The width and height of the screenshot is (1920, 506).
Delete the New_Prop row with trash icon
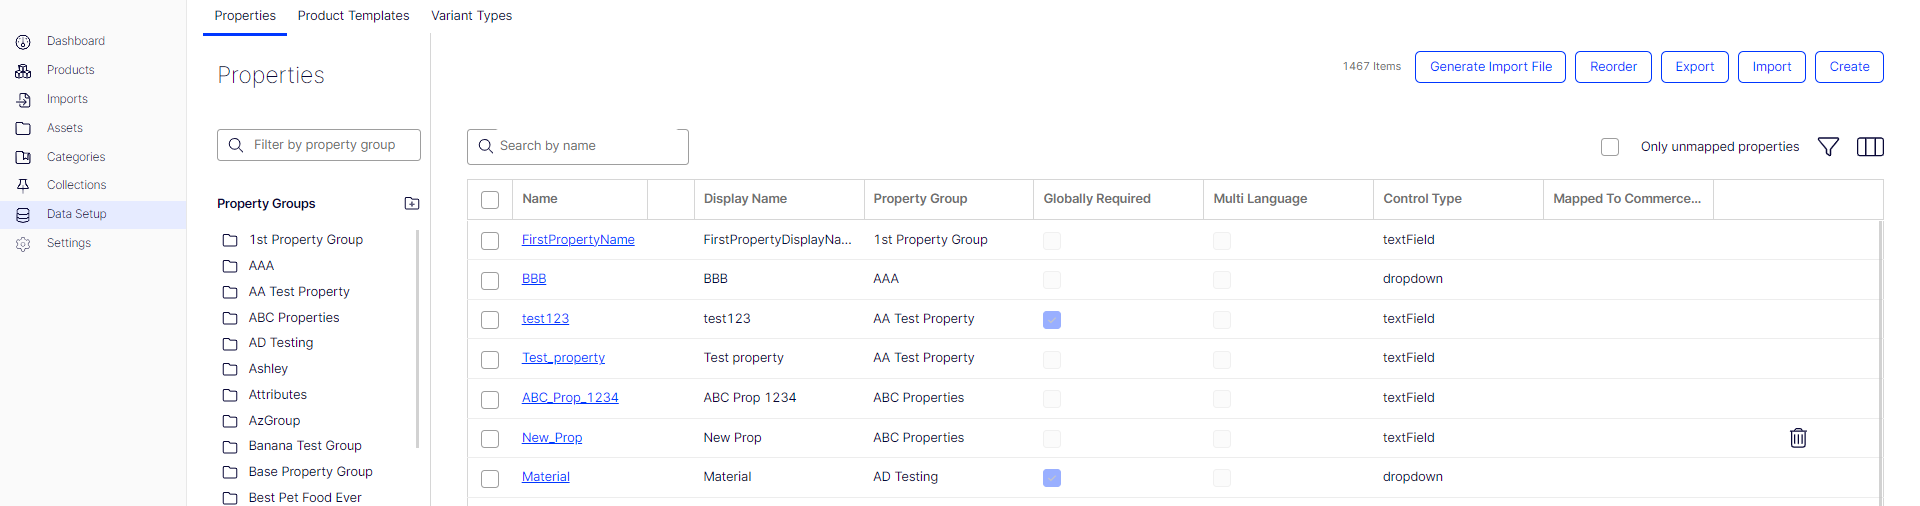click(x=1798, y=438)
